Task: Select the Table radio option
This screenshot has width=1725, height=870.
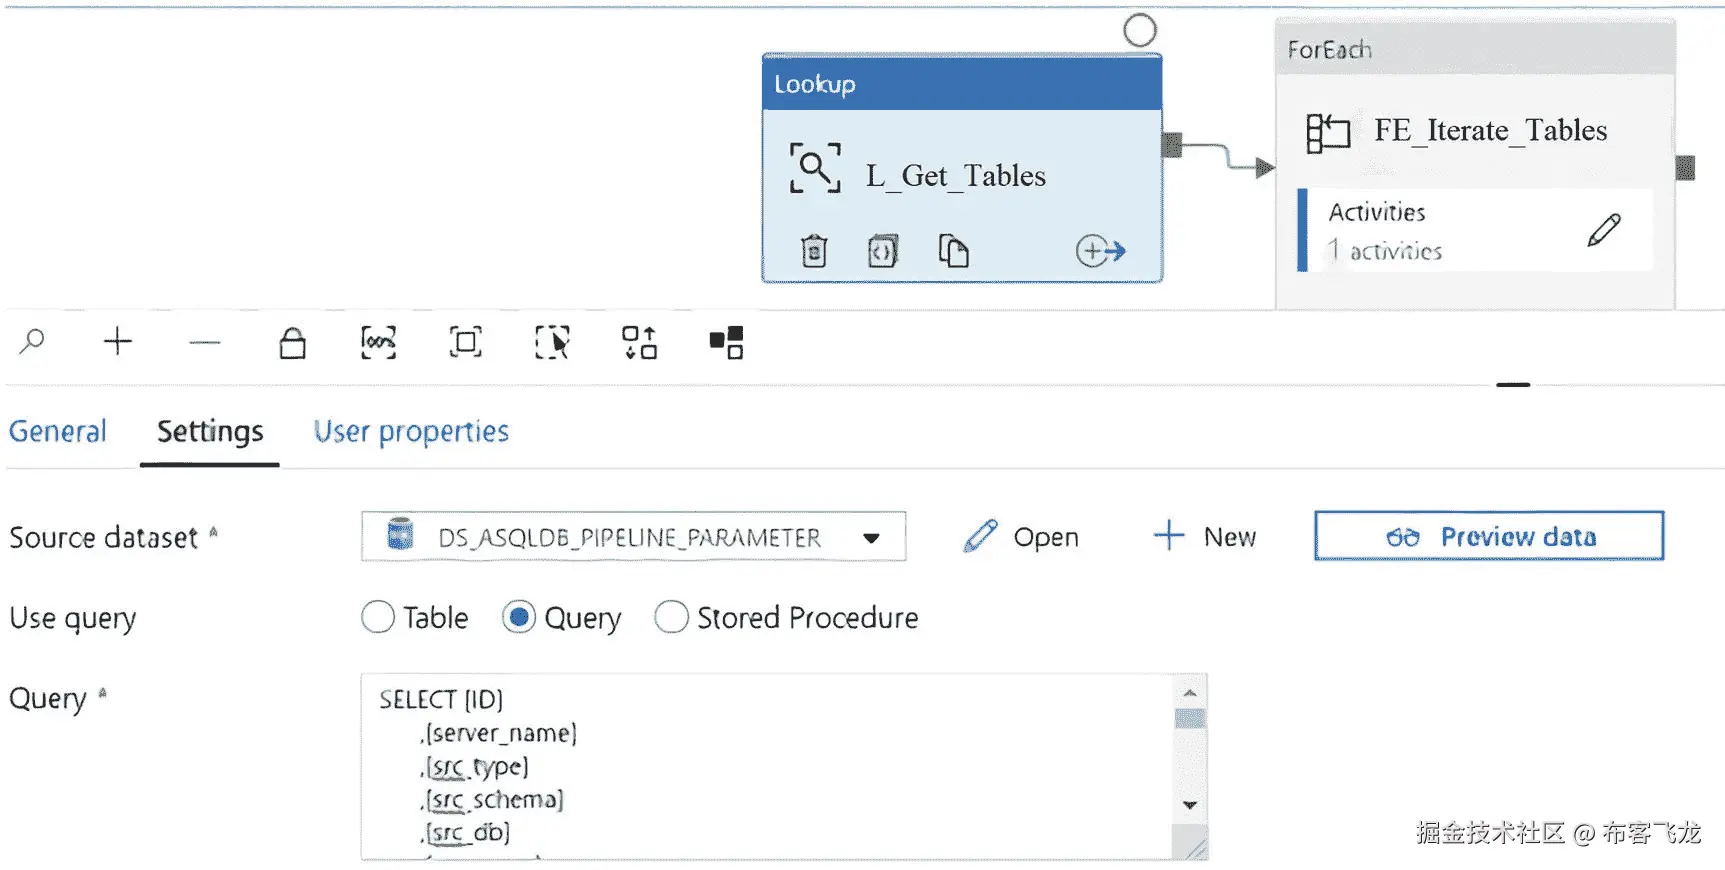Action: click(378, 617)
